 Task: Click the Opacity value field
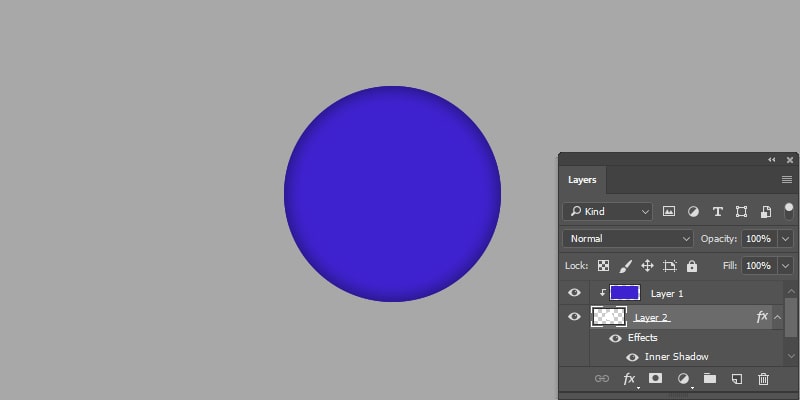[759, 238]
